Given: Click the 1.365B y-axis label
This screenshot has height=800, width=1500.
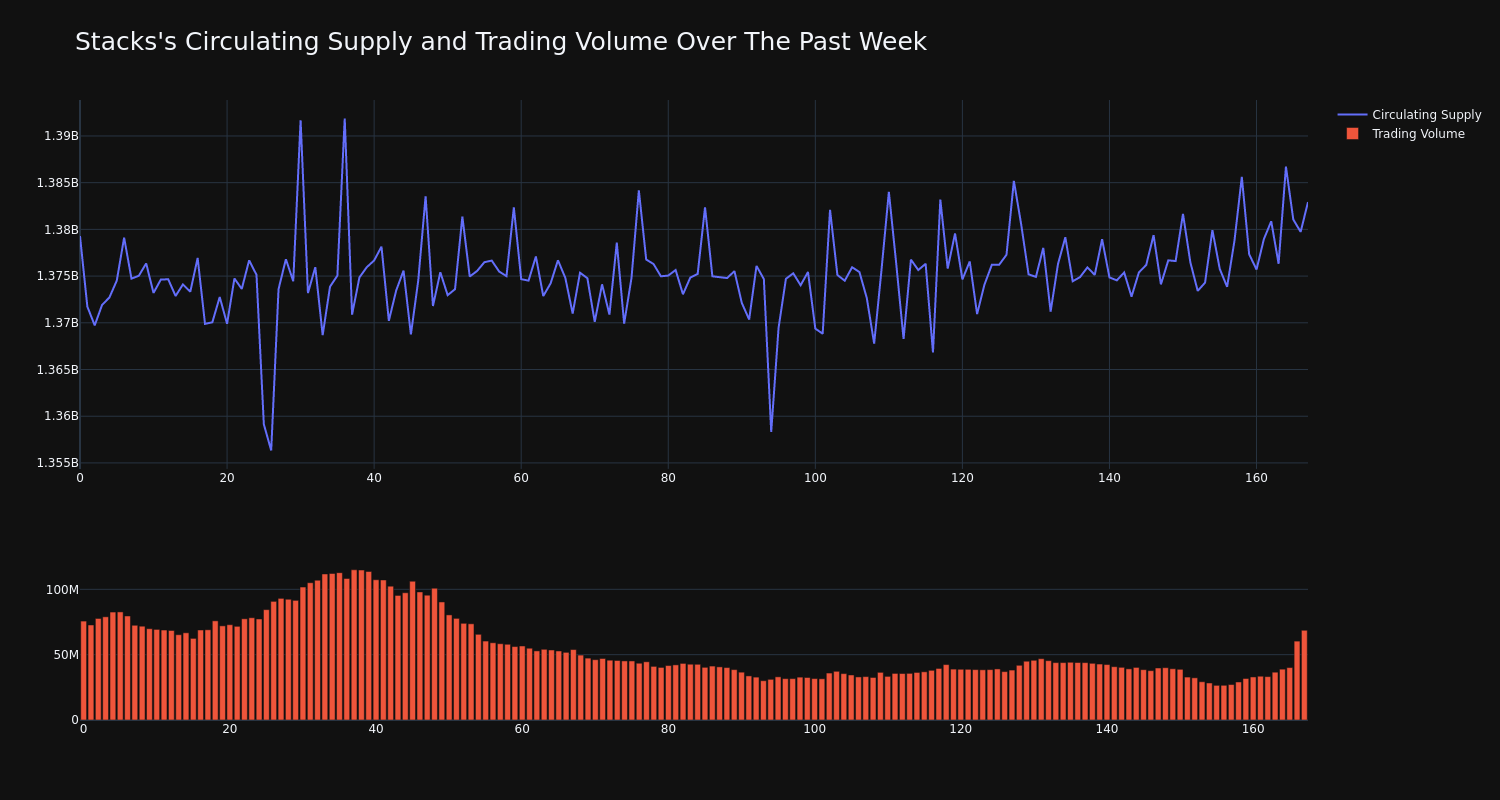Looking at the screenshot, I should tap(57, 370).
